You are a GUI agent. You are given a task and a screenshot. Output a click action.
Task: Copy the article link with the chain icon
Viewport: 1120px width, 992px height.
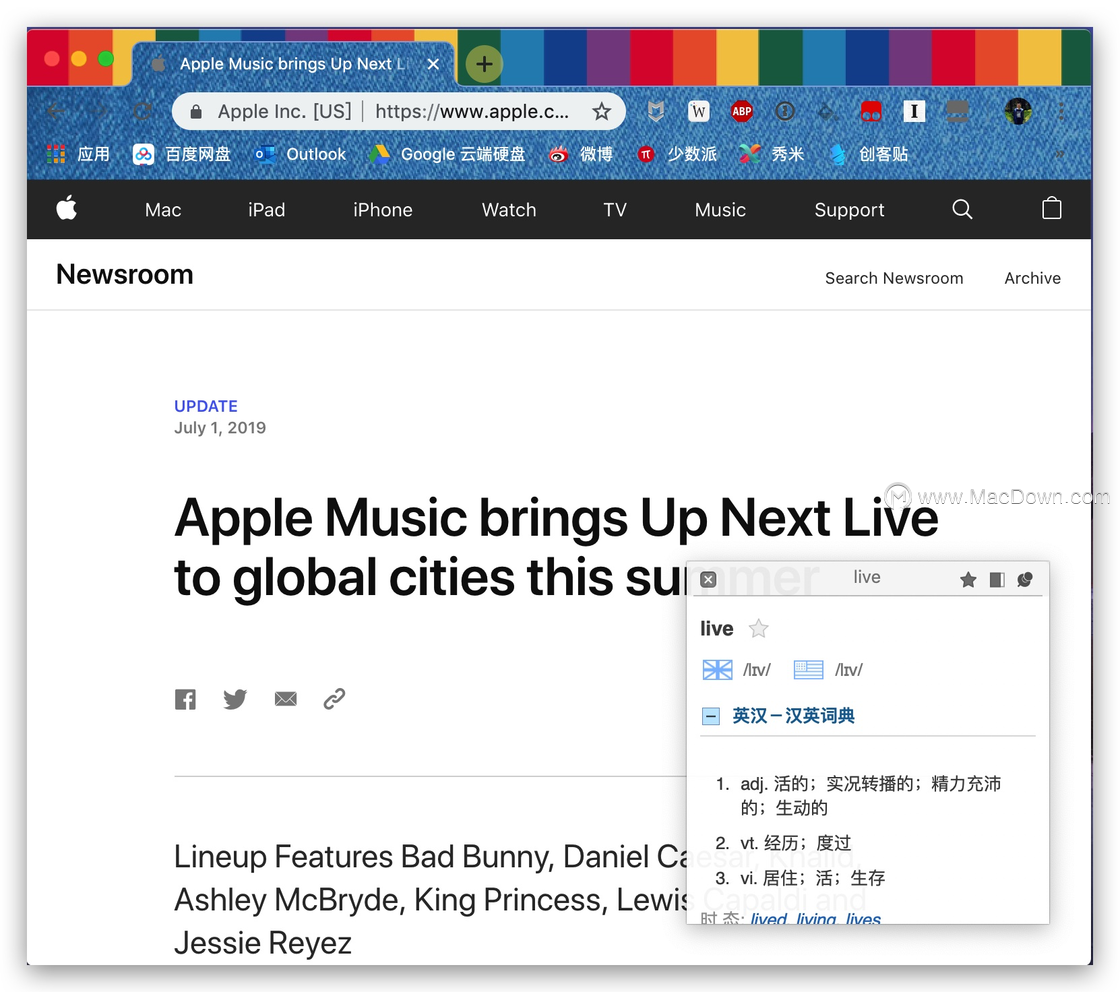pos(334,698)
